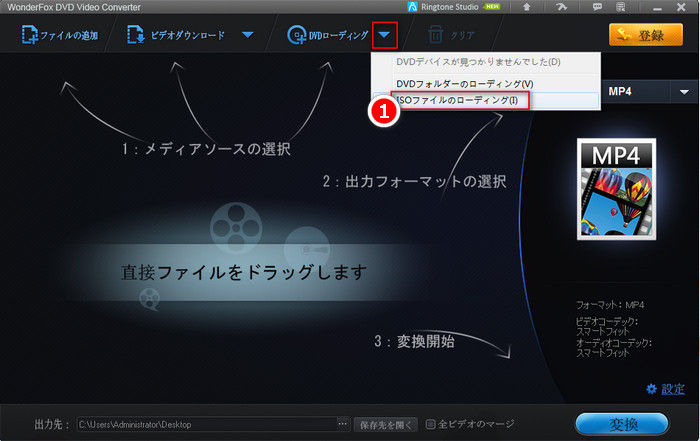Click the output path input field
Screen dimensions: 700x441
(207, 424)
